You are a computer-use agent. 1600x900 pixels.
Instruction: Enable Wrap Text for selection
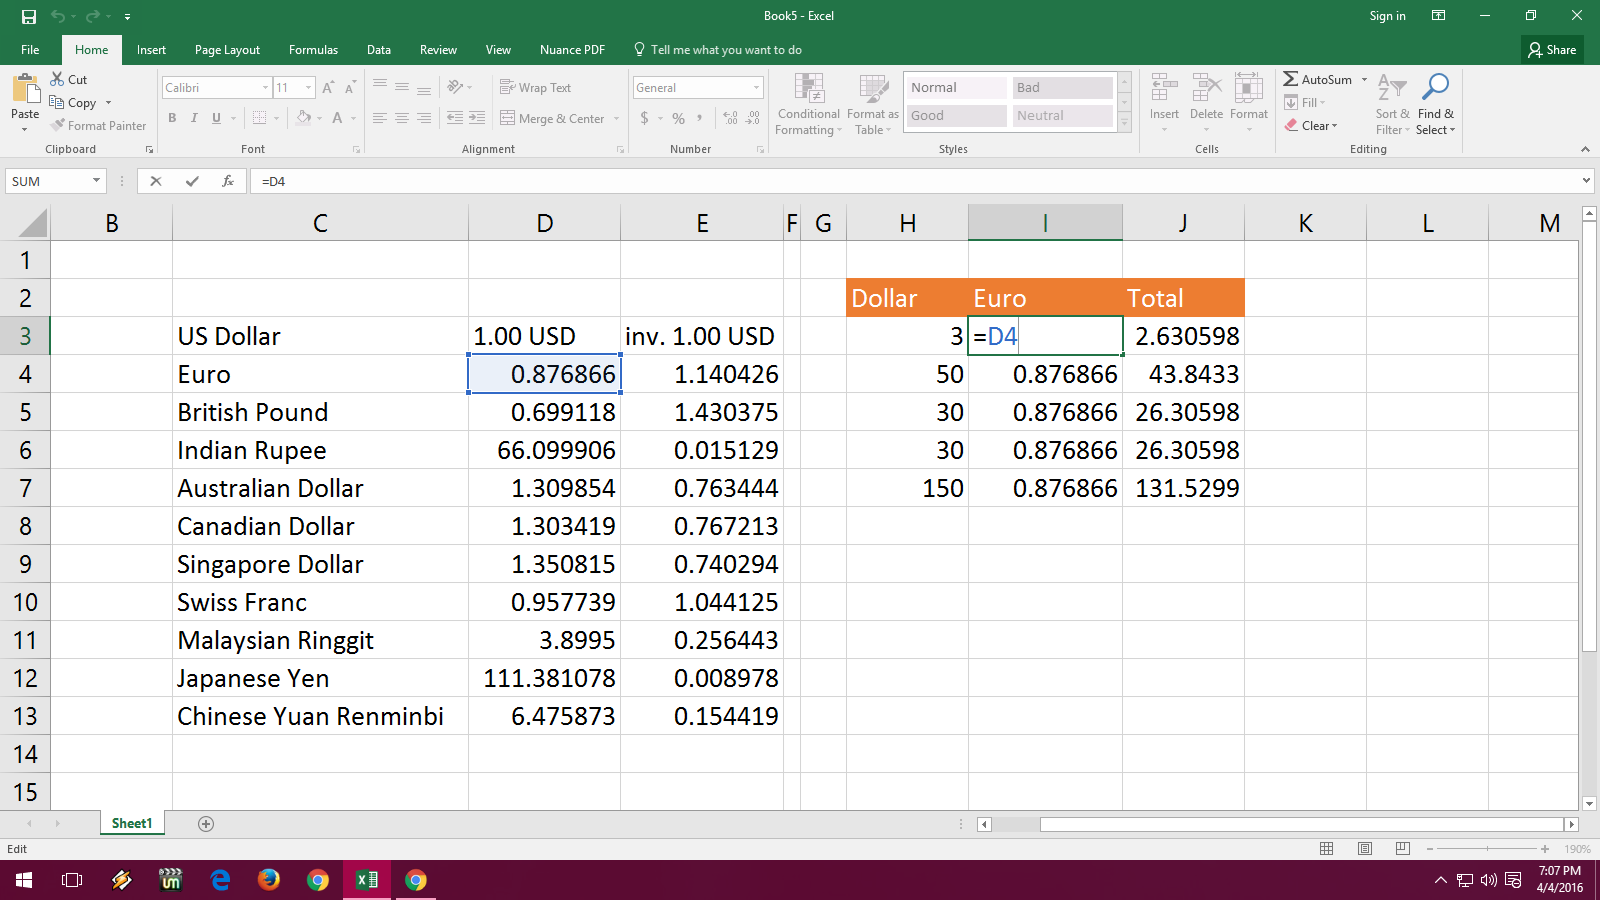(536, 87)
